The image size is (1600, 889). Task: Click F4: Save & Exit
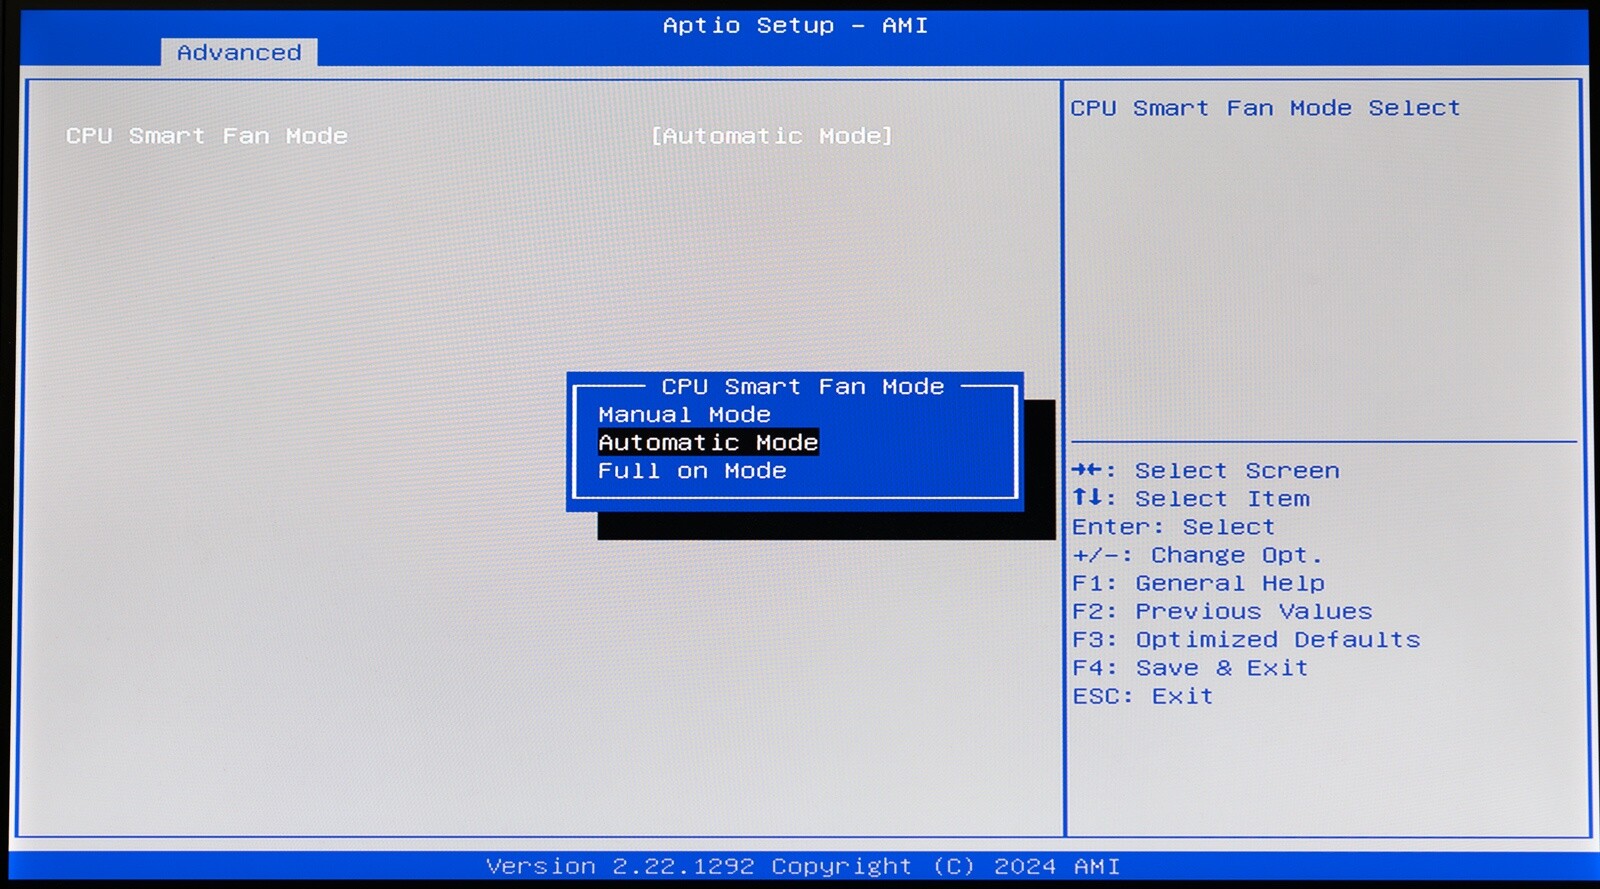[1190, 668]
